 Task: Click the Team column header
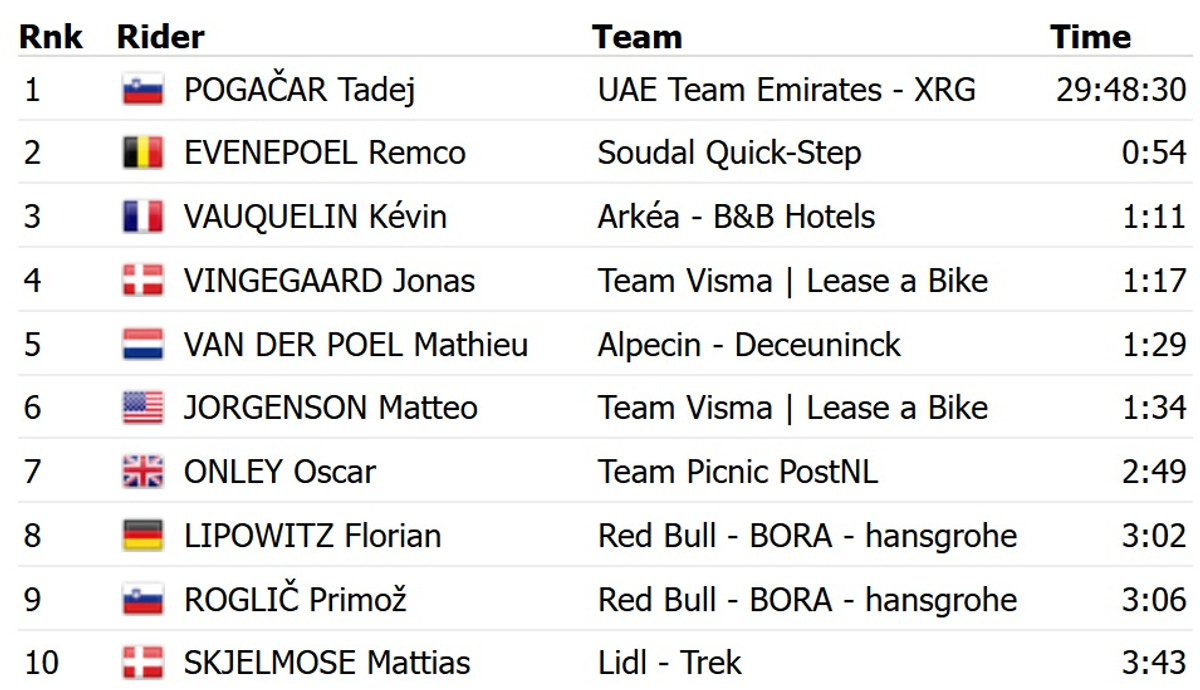pos(637,37)
